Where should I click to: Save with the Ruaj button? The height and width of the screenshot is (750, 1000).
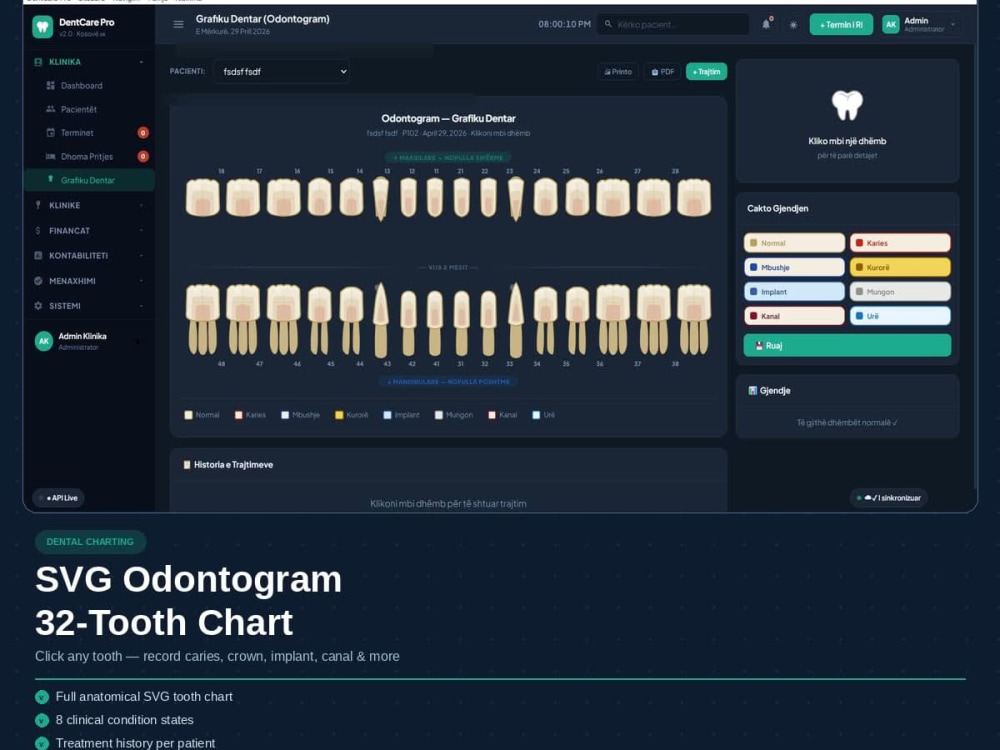[847, 345]
